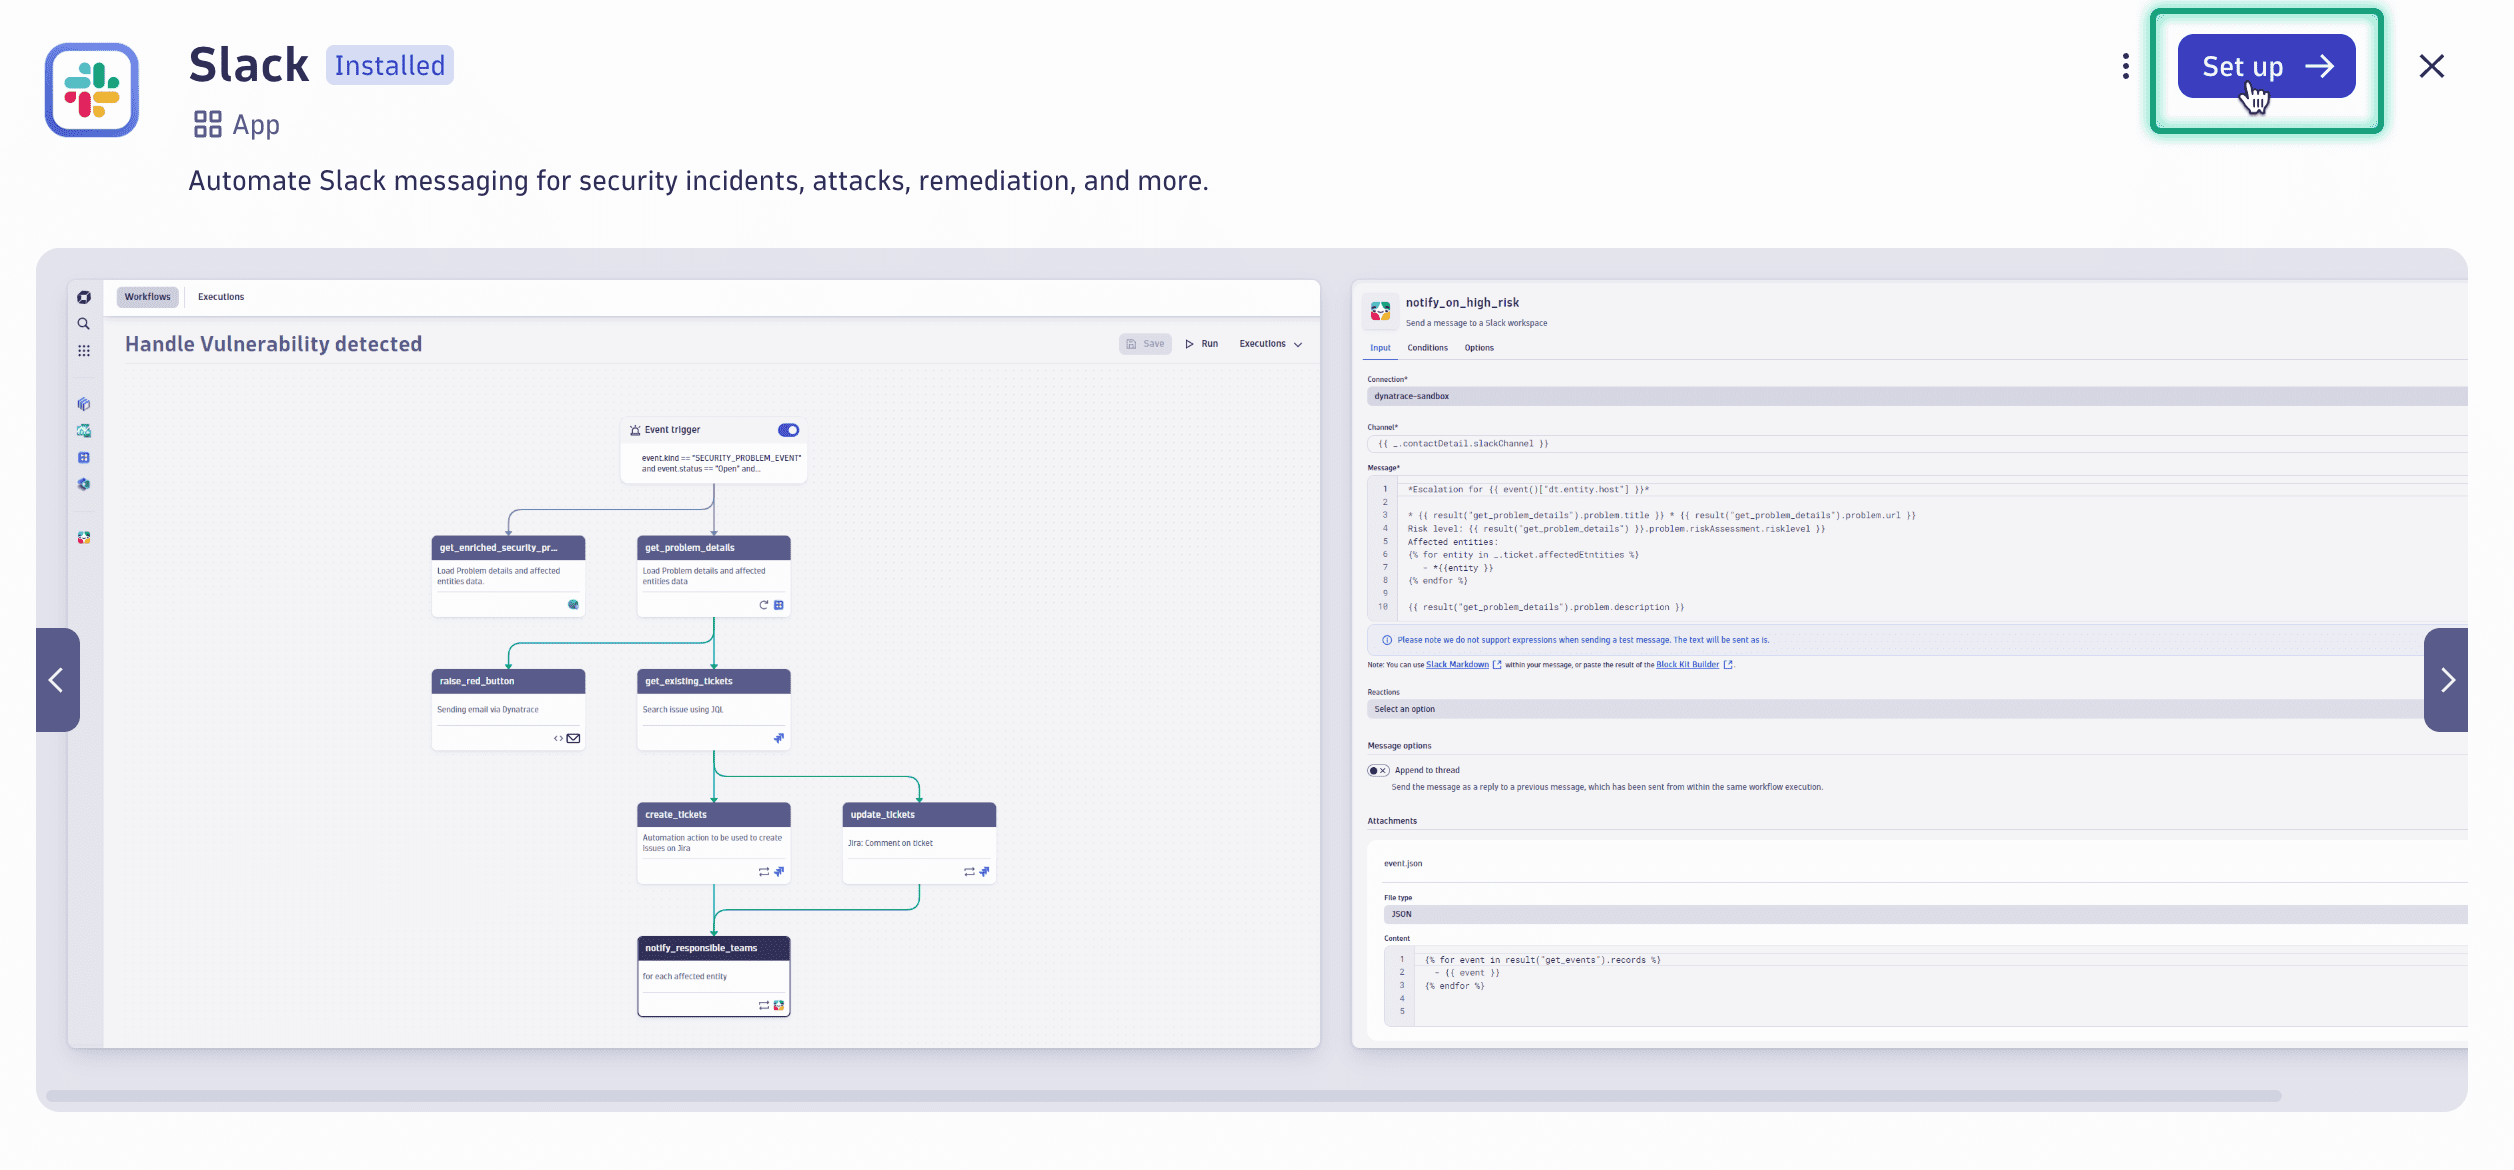Click the Slack icon on notify_responsible_teams
2514x1170 pixels.
(x=779, y=1005)
